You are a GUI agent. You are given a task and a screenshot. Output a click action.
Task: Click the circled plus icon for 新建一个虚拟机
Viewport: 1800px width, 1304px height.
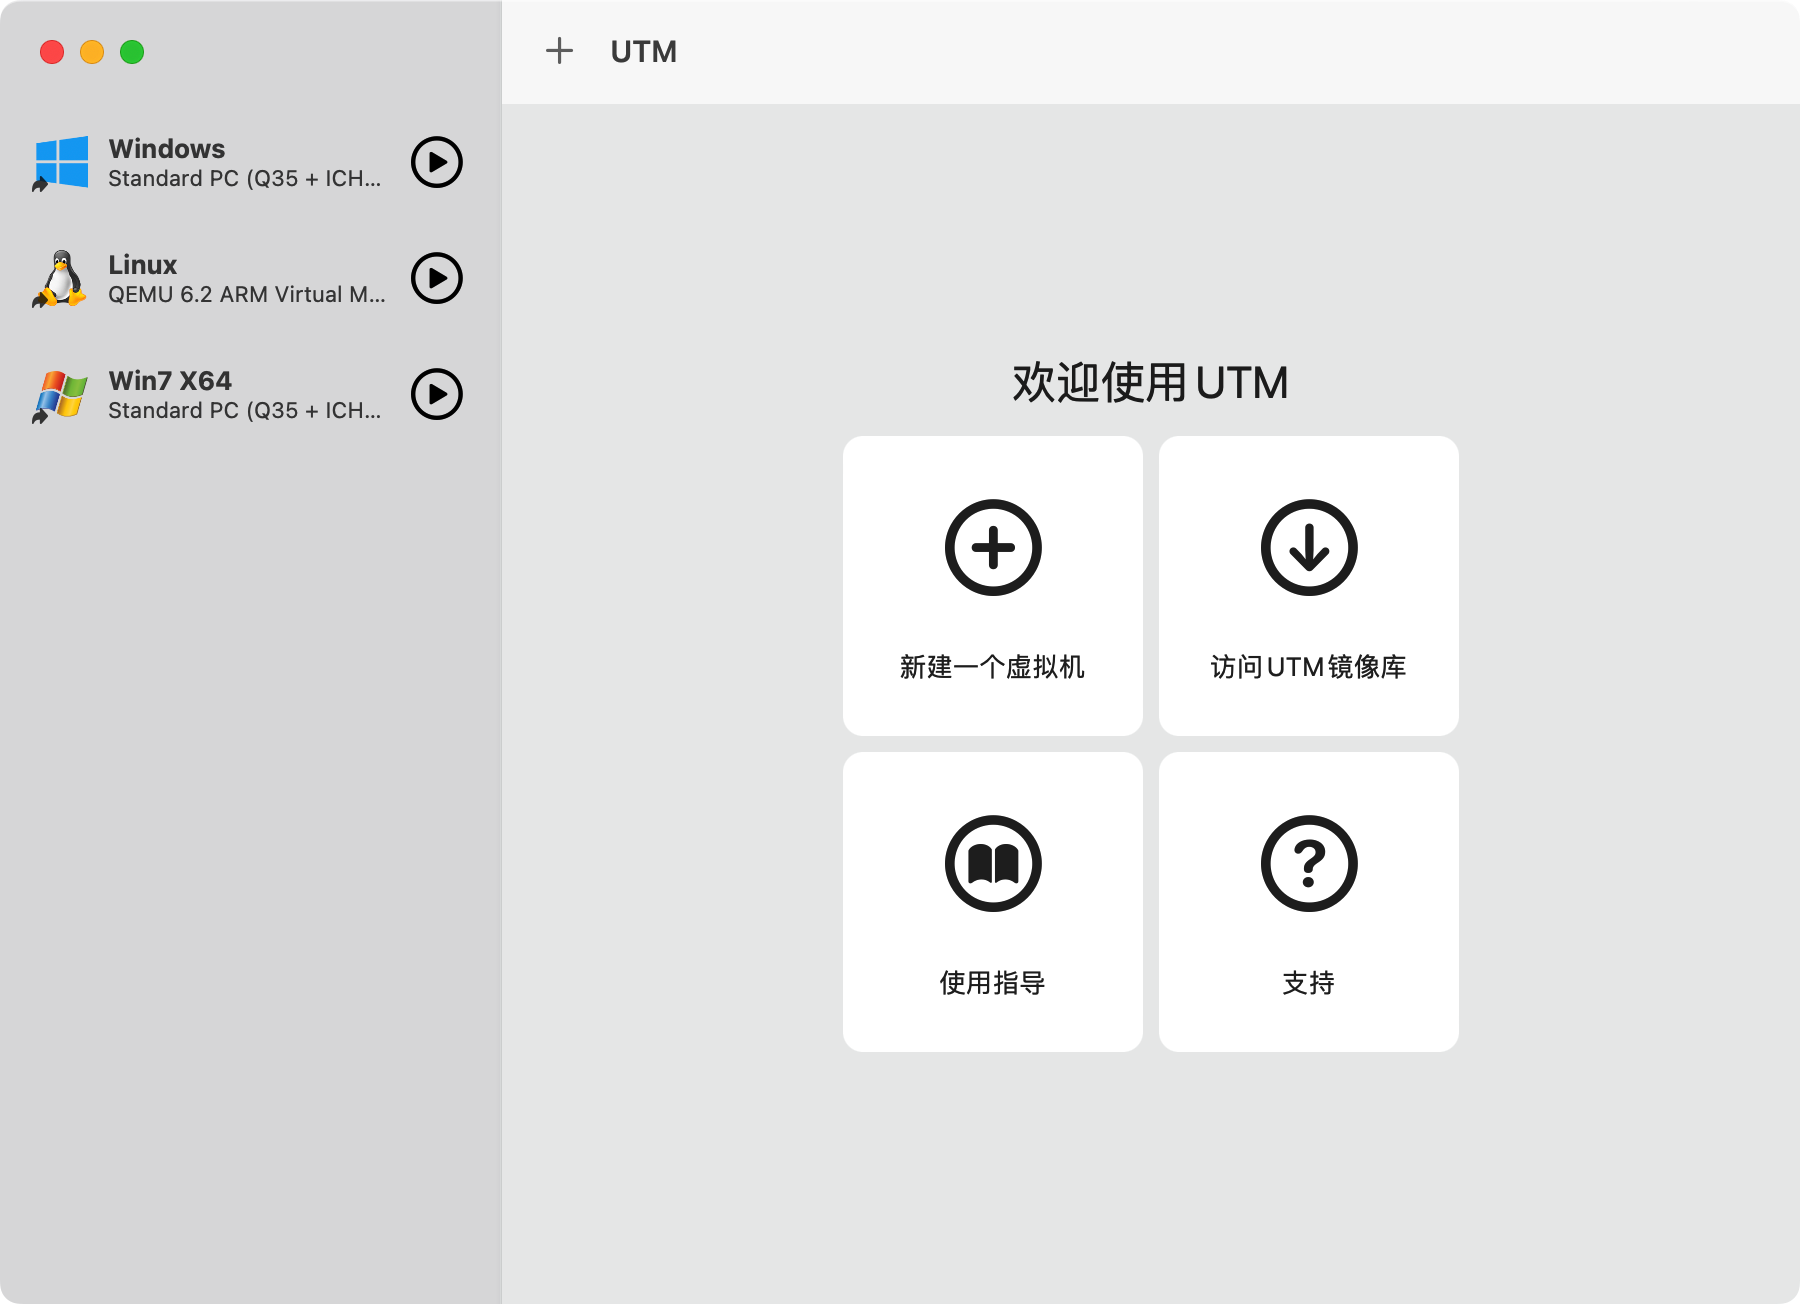(x=993, y=548)
